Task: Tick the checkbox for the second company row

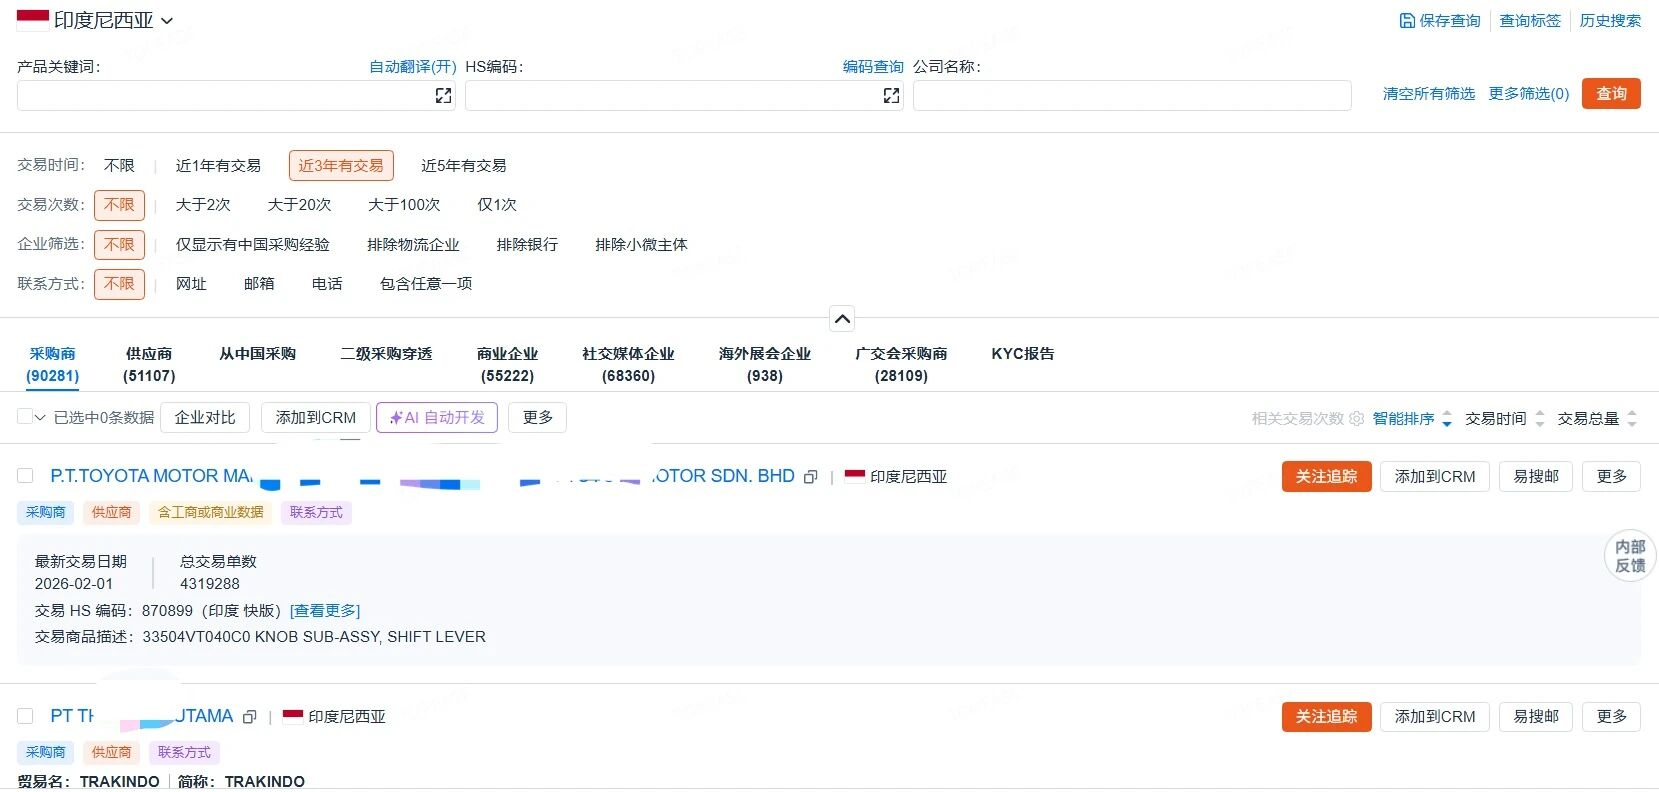Action: (x=26, y=716)
